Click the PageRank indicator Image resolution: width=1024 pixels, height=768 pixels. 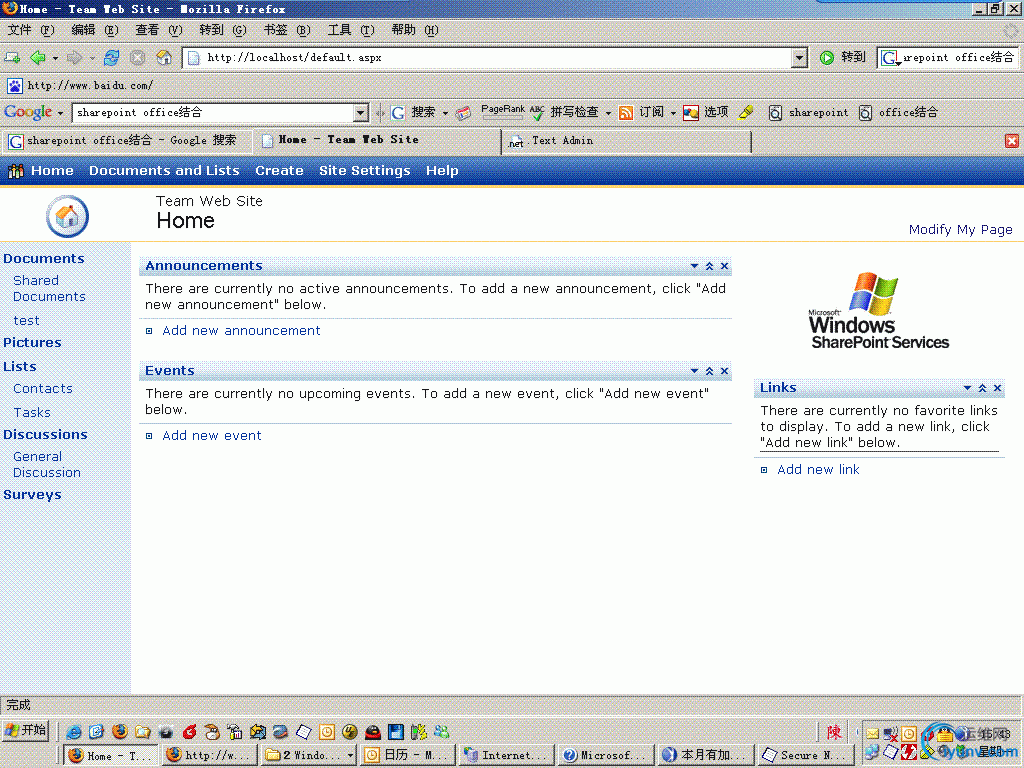(502, 112)
